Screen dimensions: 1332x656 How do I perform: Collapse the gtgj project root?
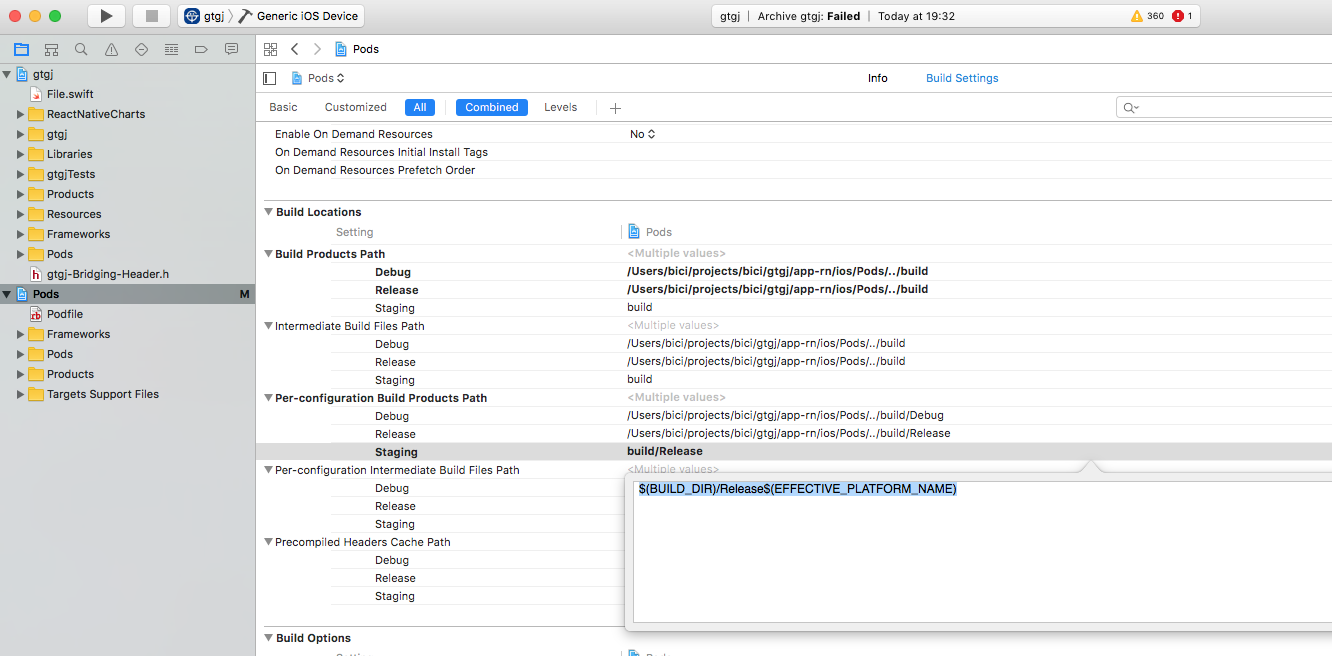(7, 74)
